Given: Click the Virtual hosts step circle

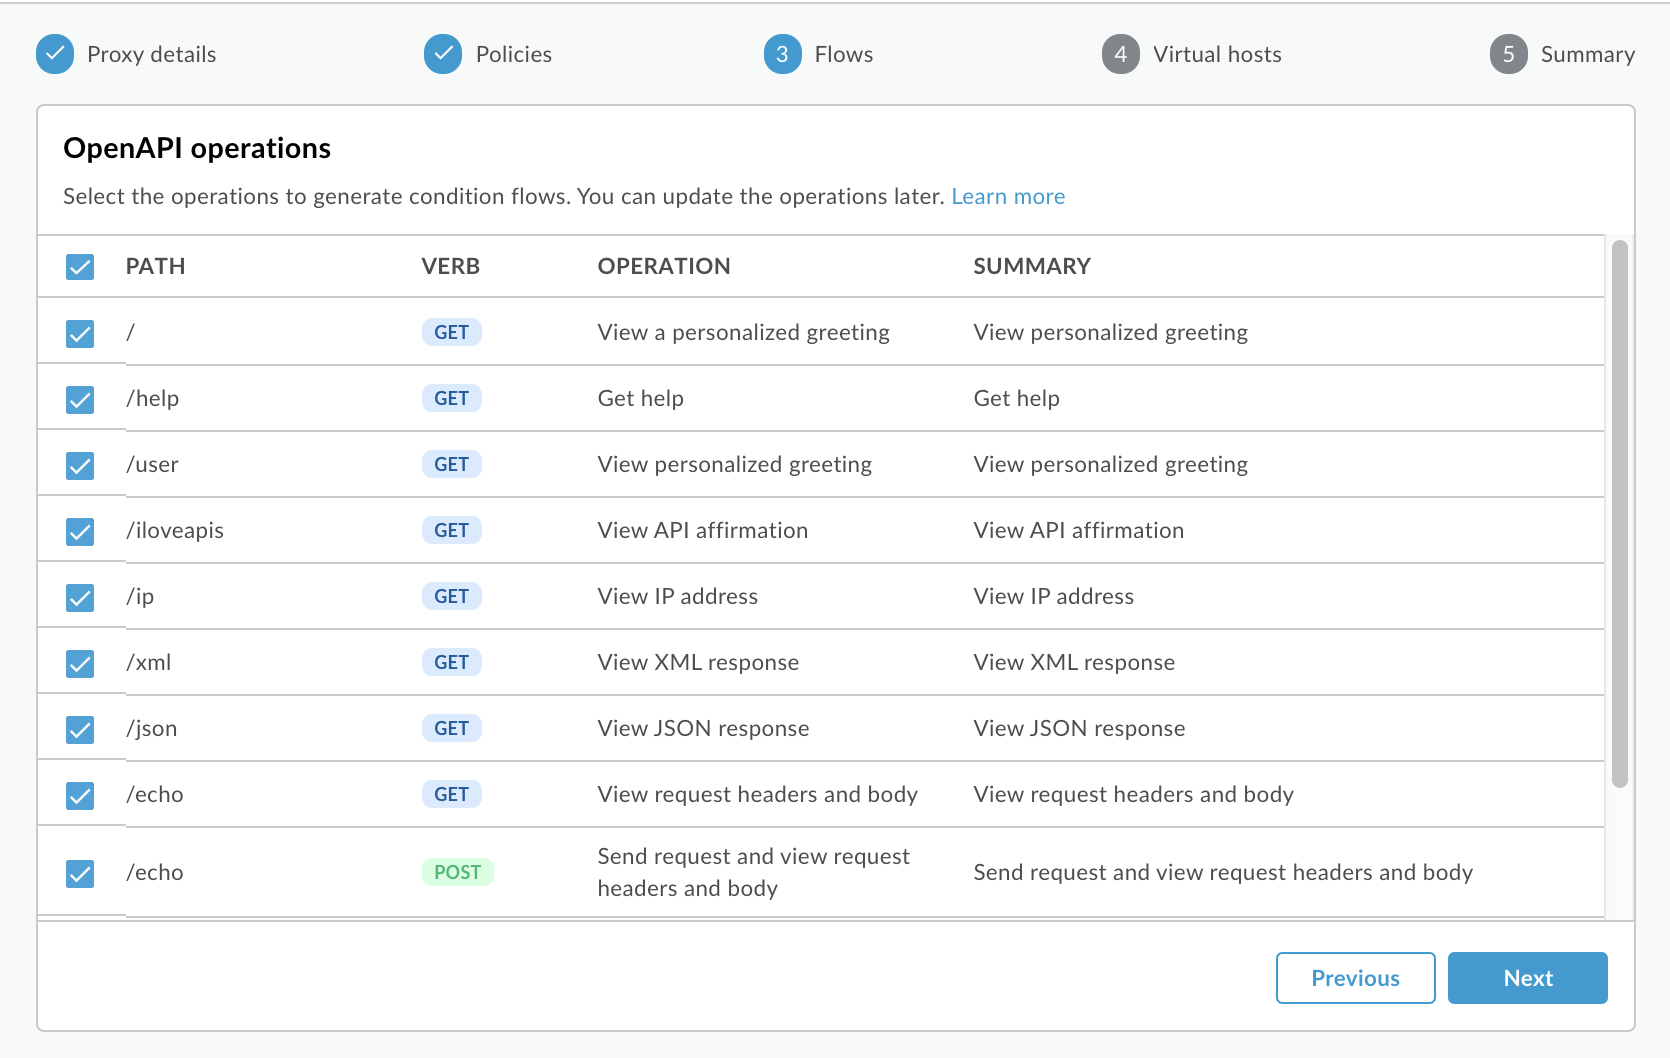Looking at the screenshot, I should pos(1119,54).
